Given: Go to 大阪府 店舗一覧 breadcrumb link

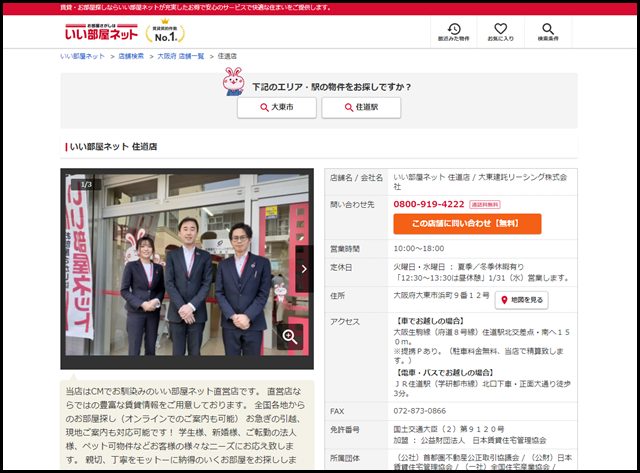Looking at the screenshot, I should pos(181,56).
